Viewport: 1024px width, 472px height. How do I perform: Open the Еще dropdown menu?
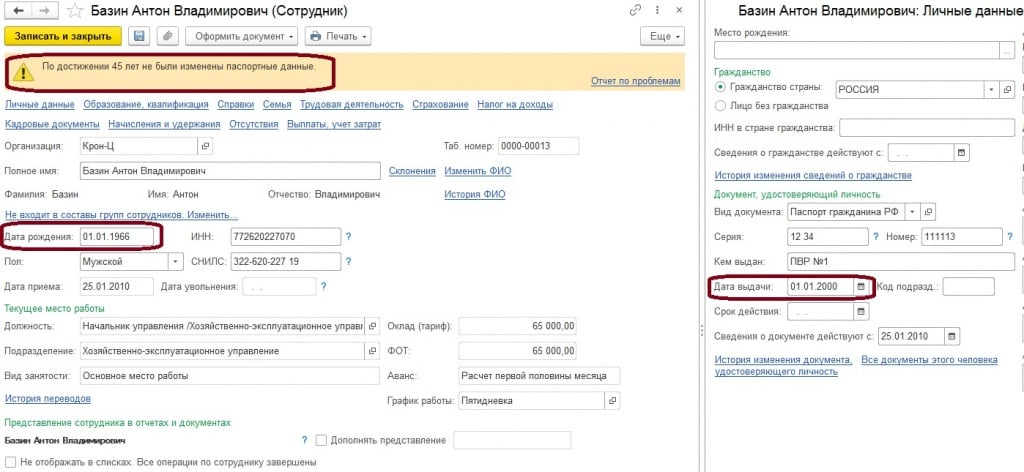click(662, 37)
